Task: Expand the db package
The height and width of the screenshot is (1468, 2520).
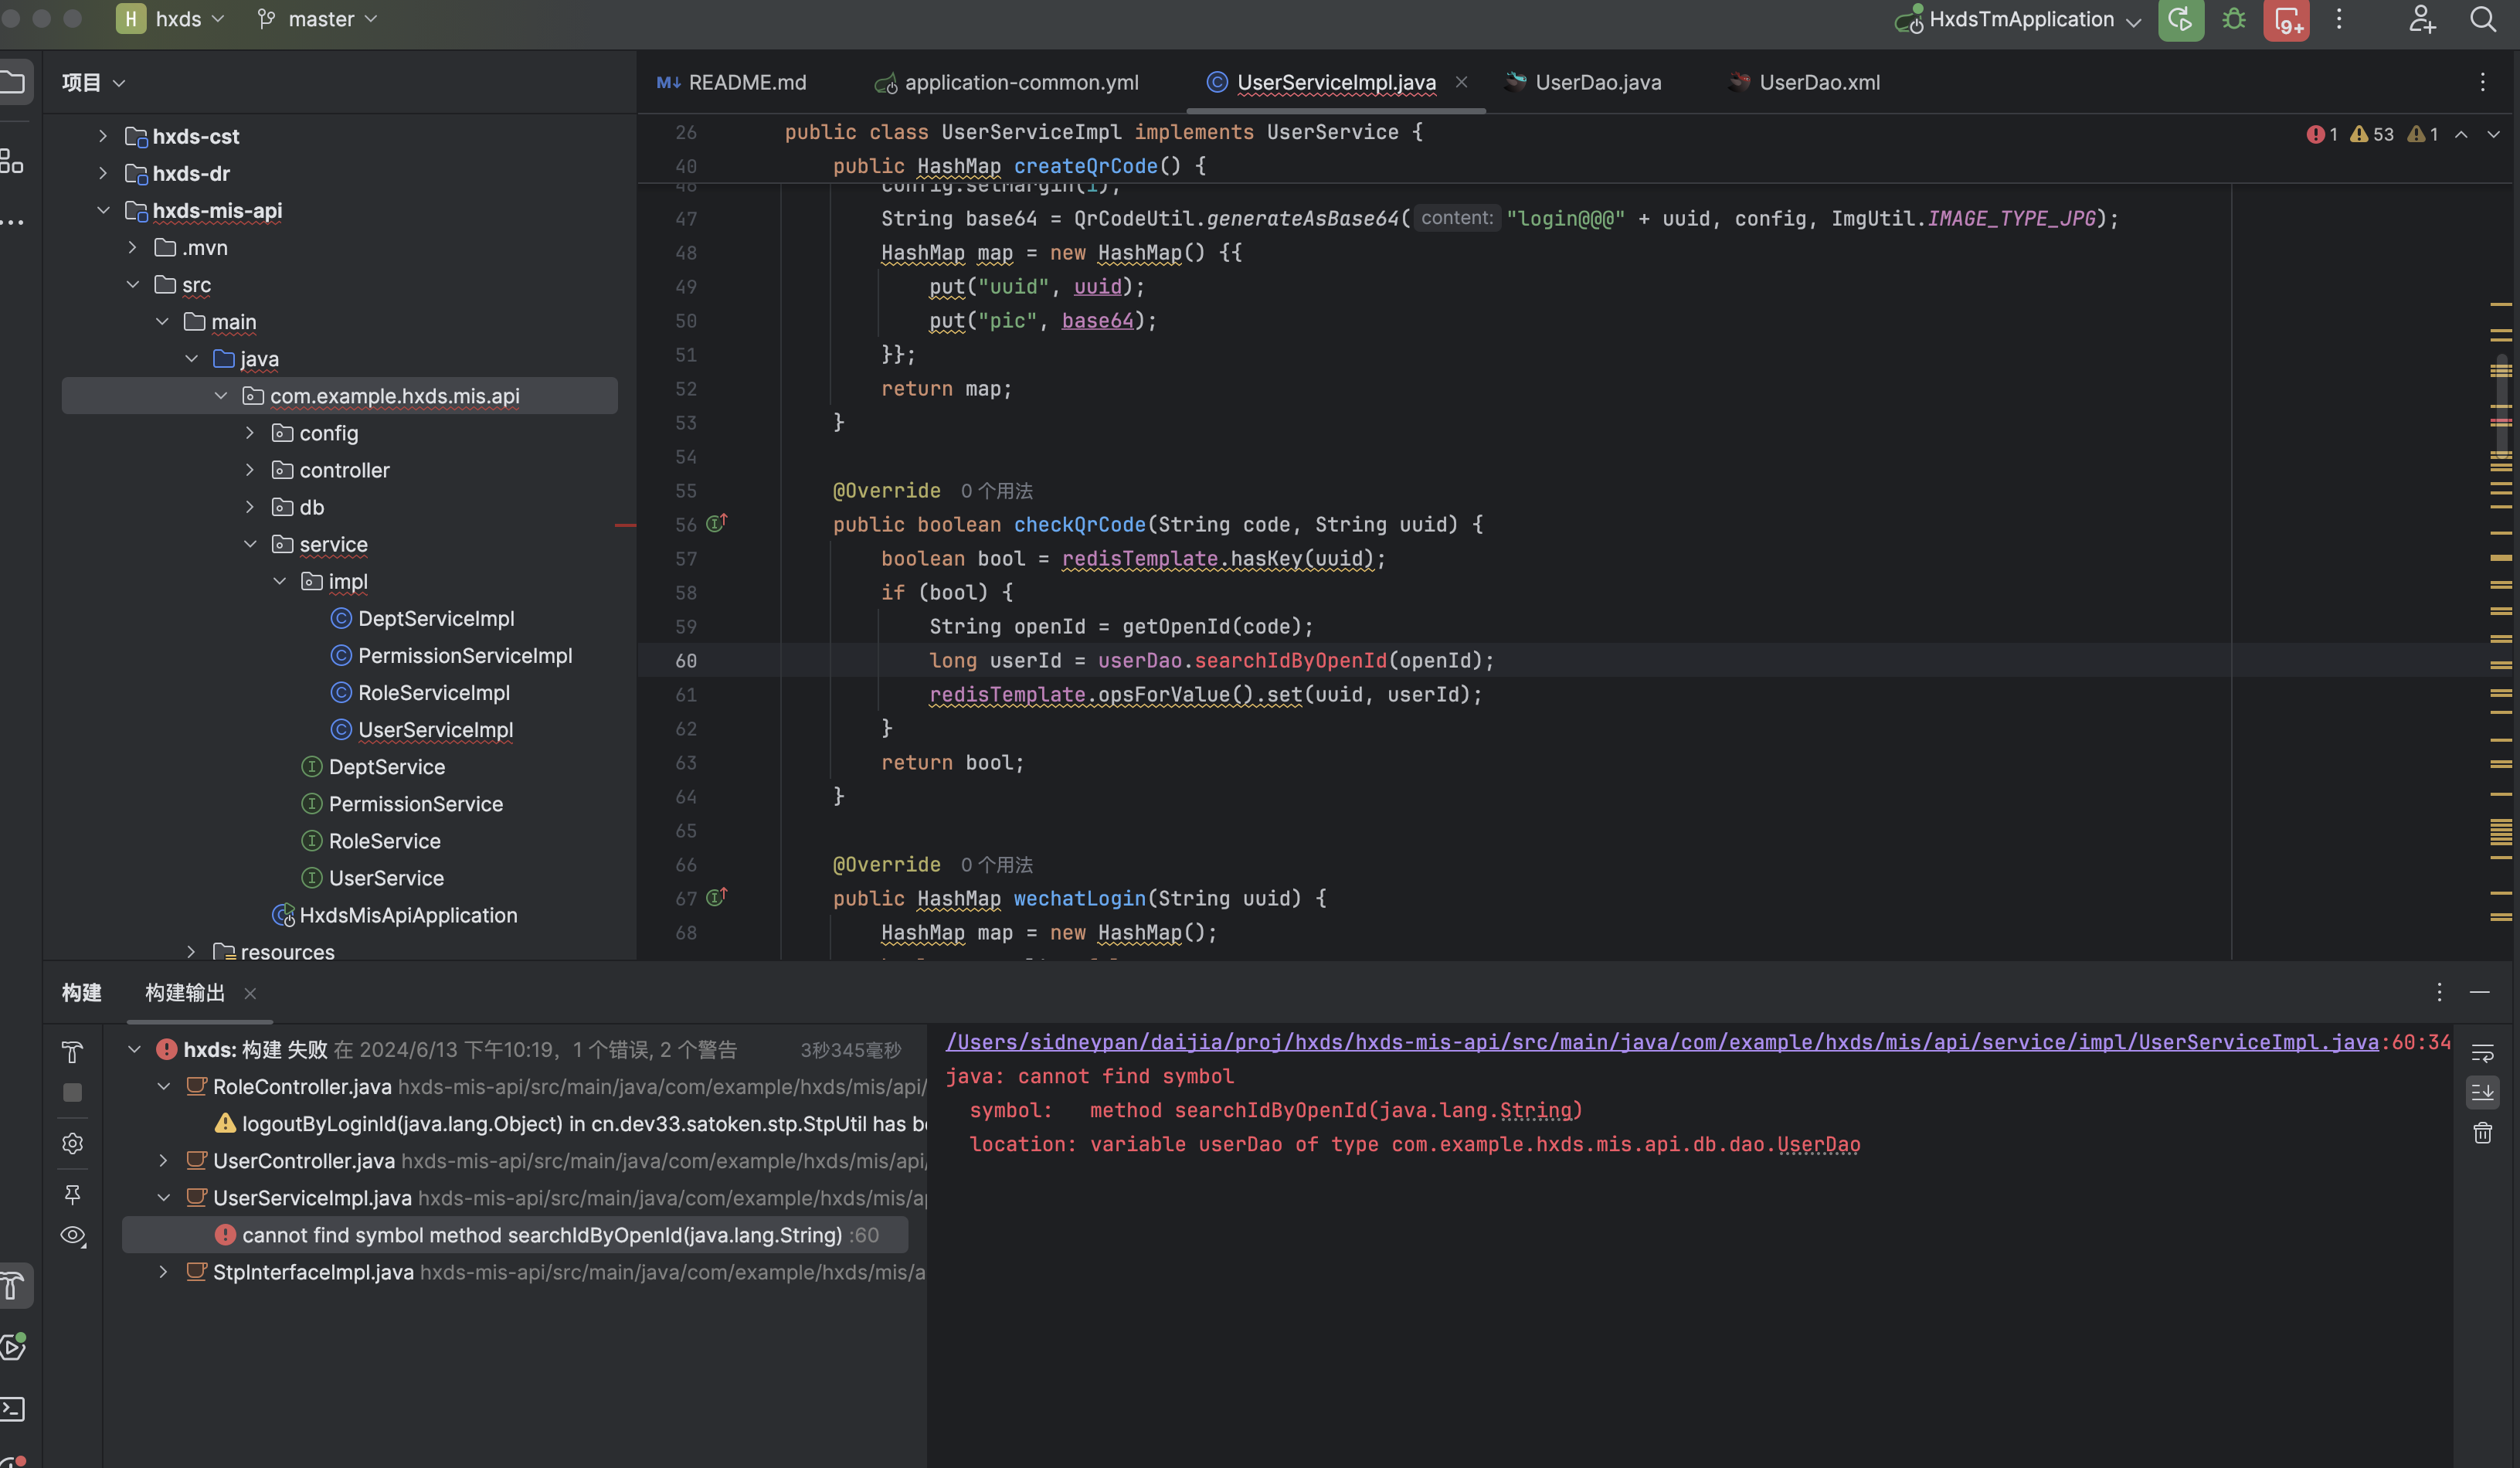Action: 250,507
